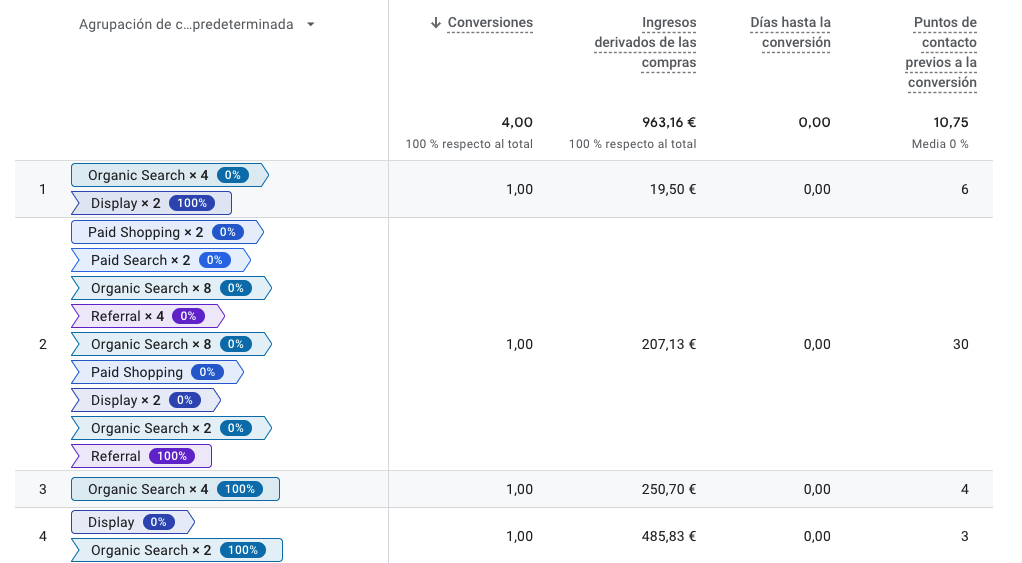Select Ingresos derivados de las compras header
1022x563 pixels.
(x=645, y=42)
